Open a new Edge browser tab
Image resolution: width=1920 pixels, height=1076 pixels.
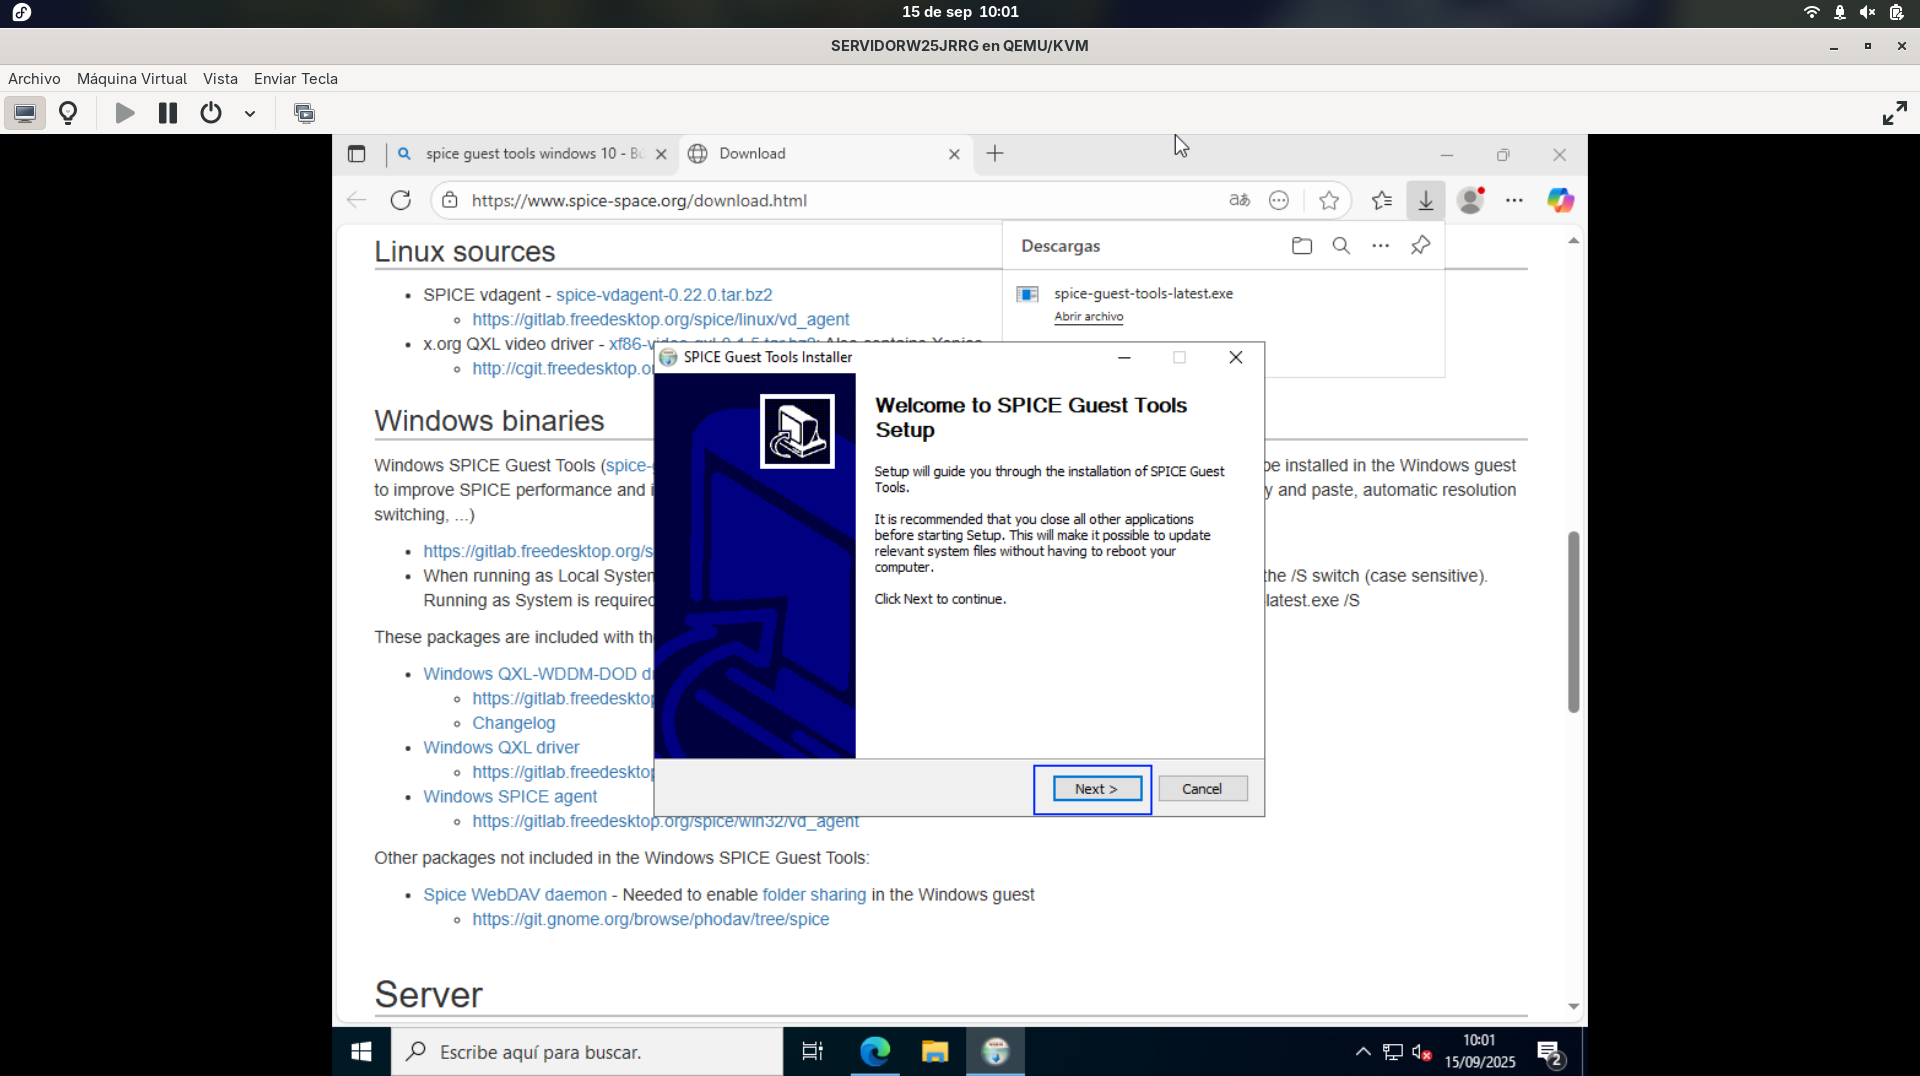pyautogui.click(x=995, y=154)
